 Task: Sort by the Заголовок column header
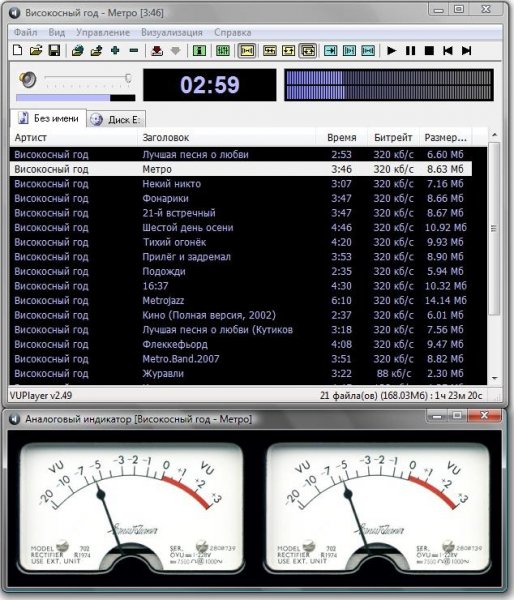[226, 137]
